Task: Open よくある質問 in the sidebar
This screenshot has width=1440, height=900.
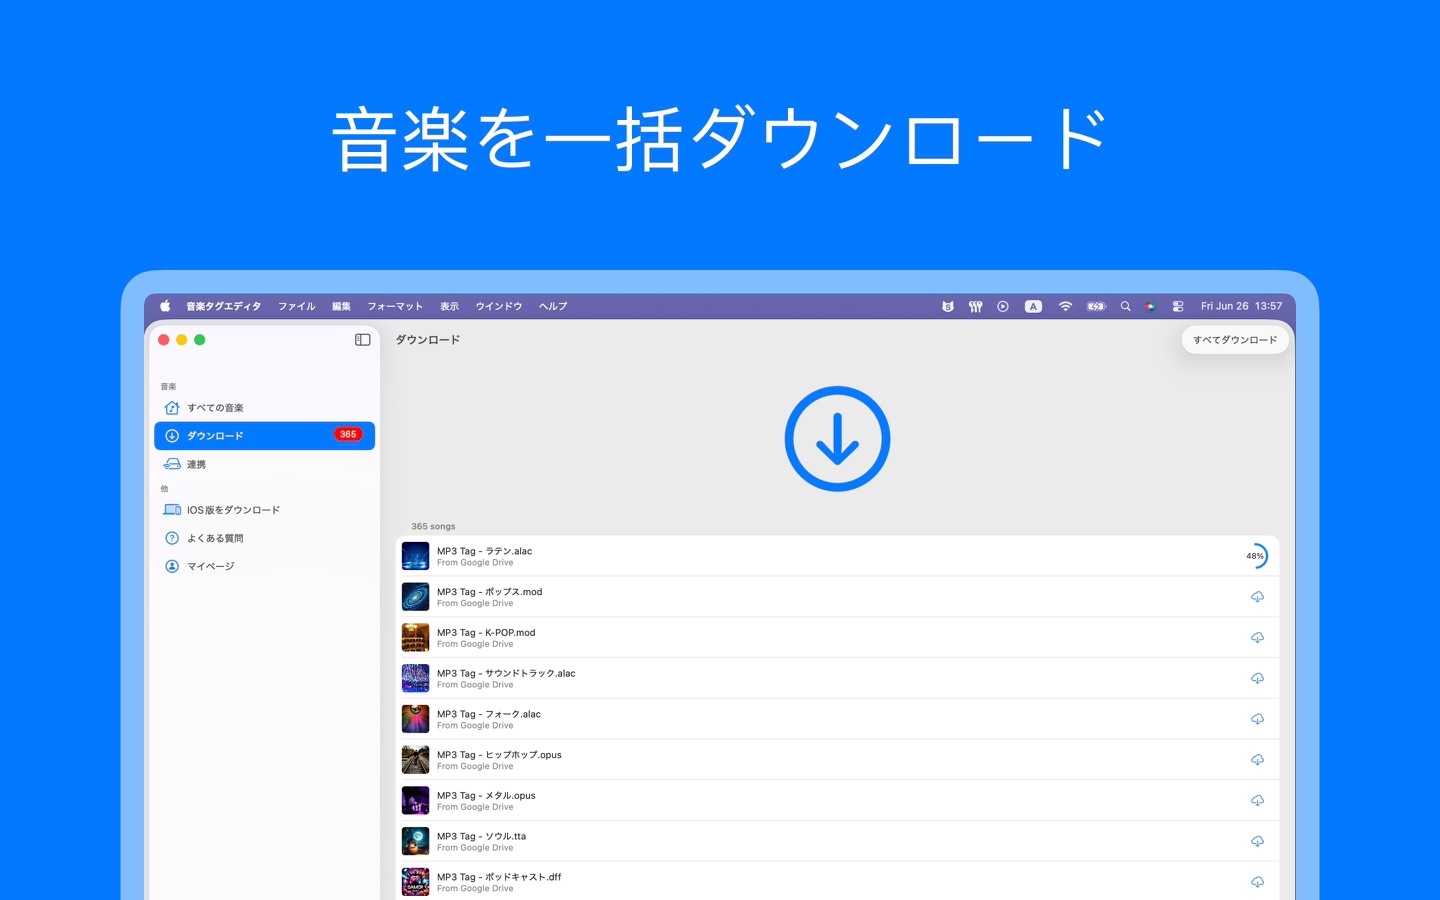Action: pos(265,538)
